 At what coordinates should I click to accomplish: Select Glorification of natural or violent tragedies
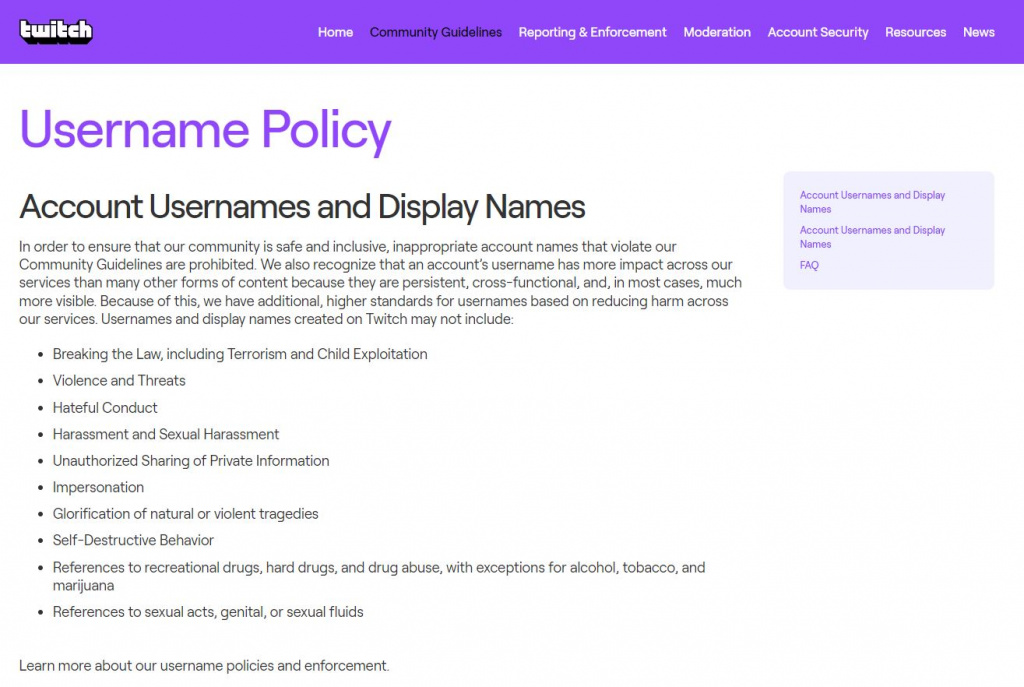pyautogui.click(x=185, y=514)
